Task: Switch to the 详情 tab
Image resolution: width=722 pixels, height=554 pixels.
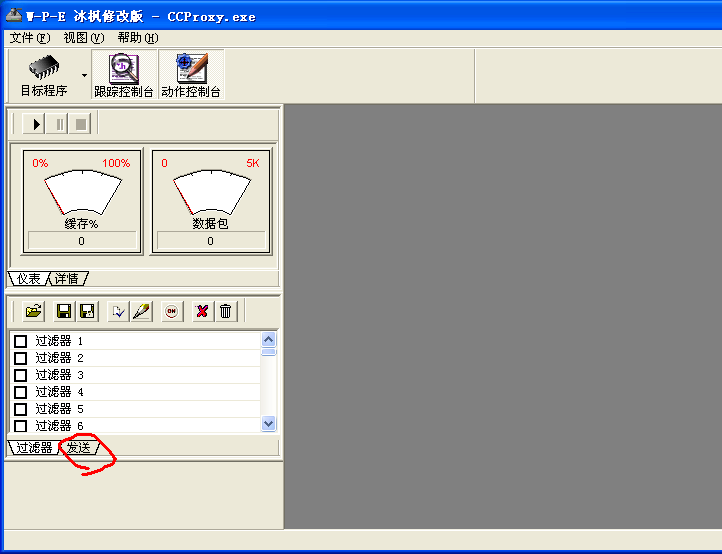Action: 67,279
